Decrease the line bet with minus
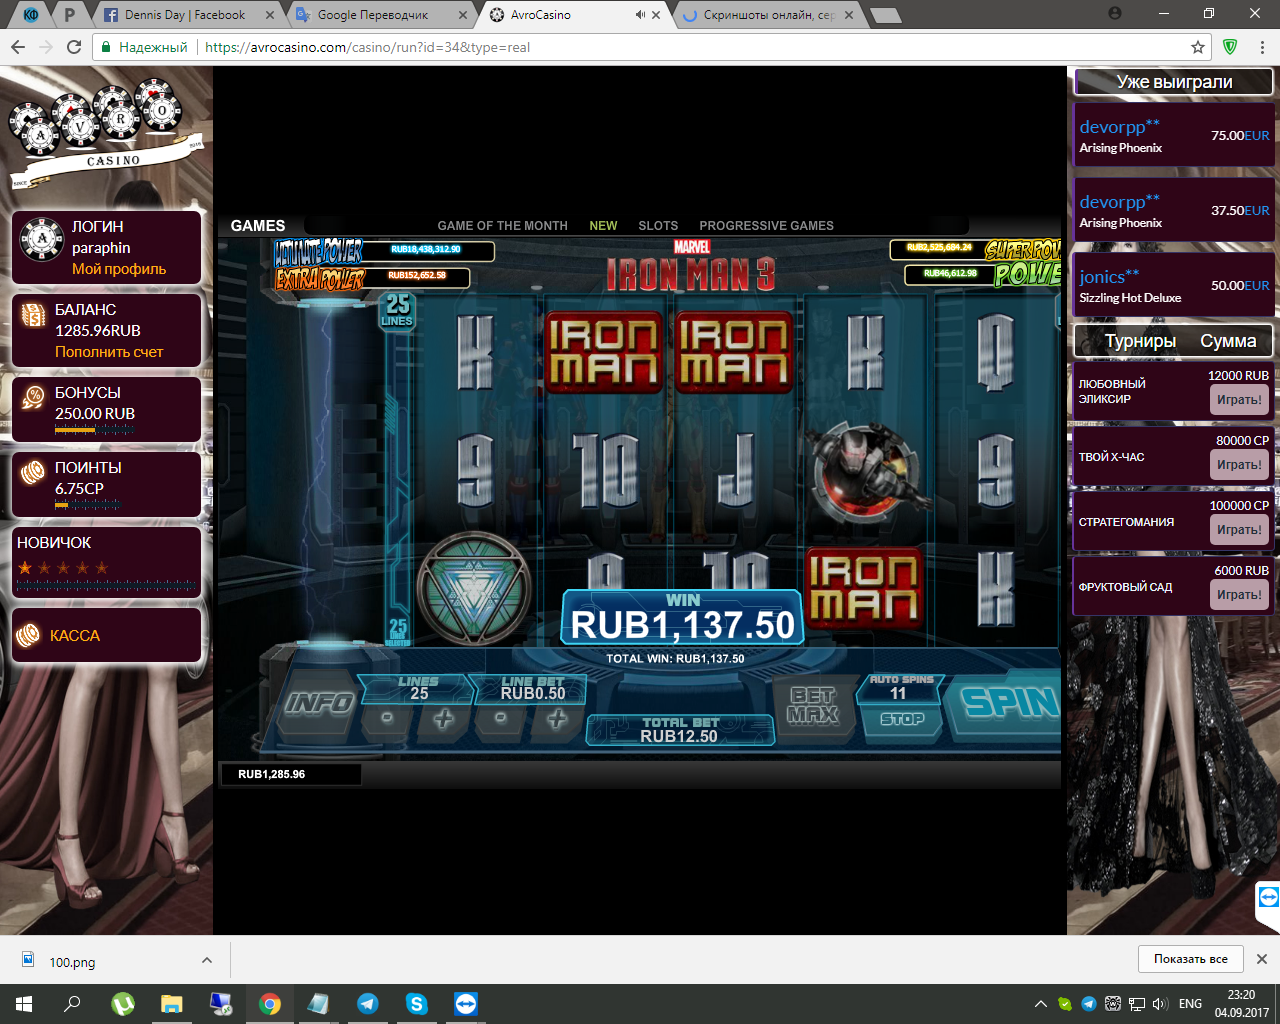The image size is (1280, 1024). [500, 718]
